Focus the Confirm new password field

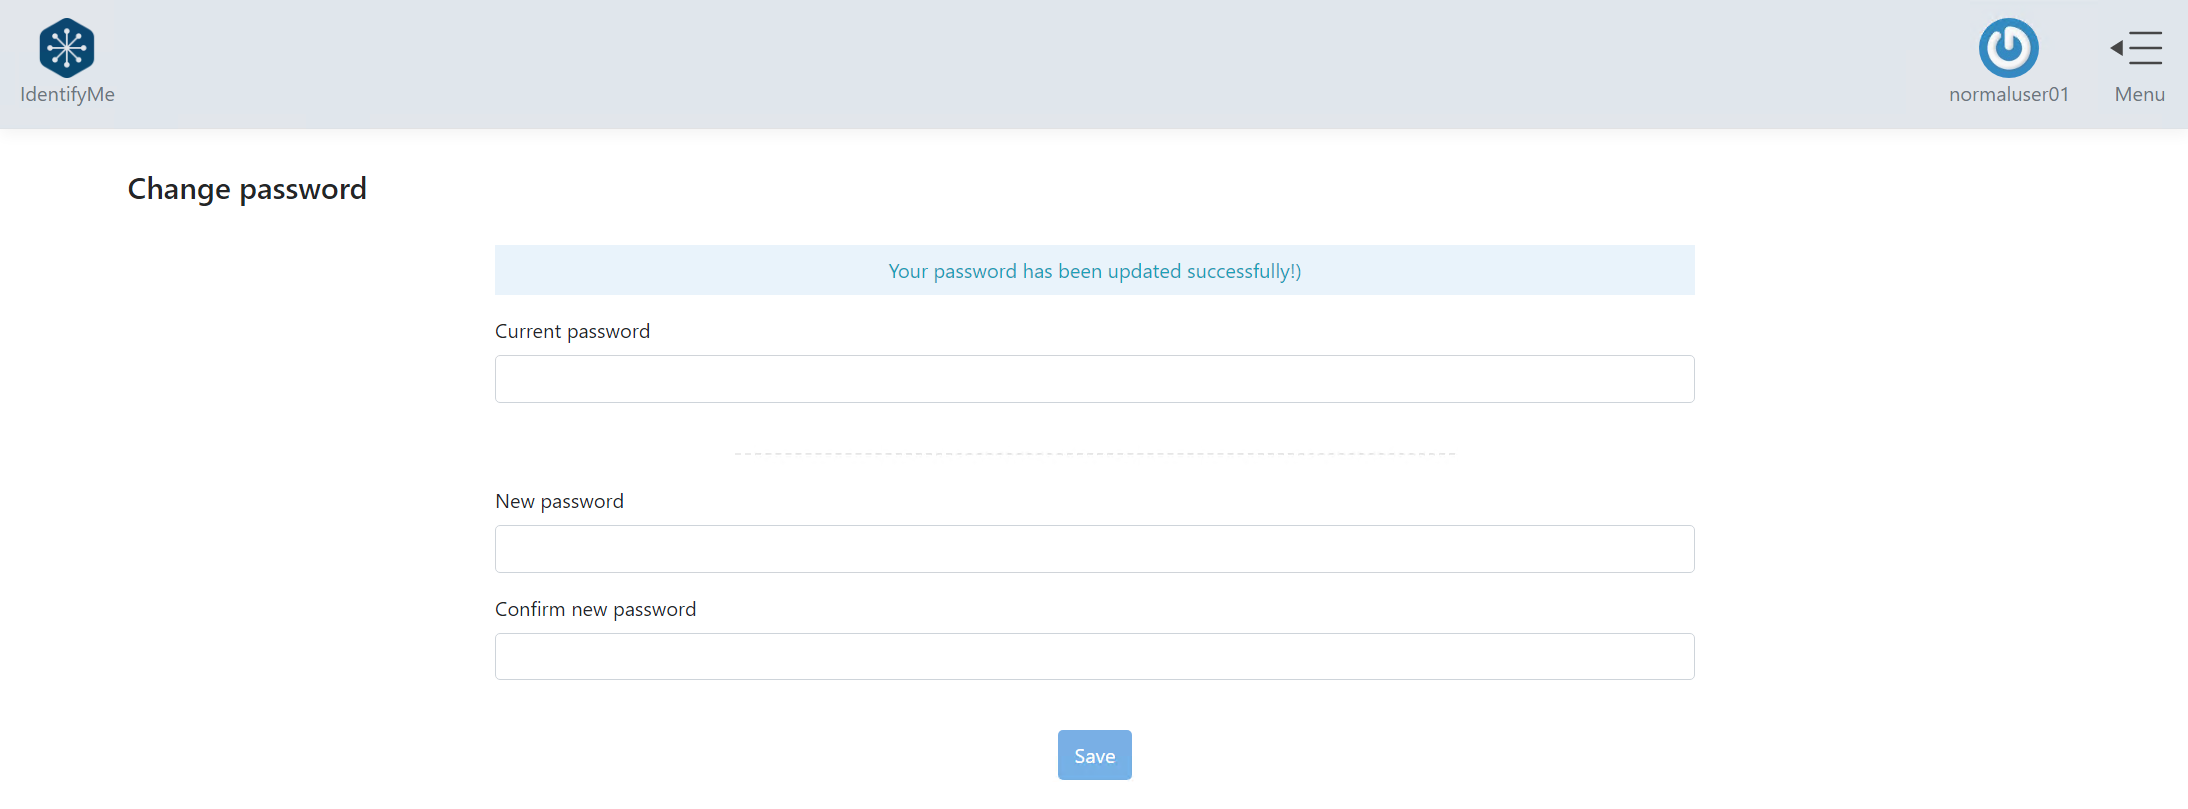click(1094, 657)
